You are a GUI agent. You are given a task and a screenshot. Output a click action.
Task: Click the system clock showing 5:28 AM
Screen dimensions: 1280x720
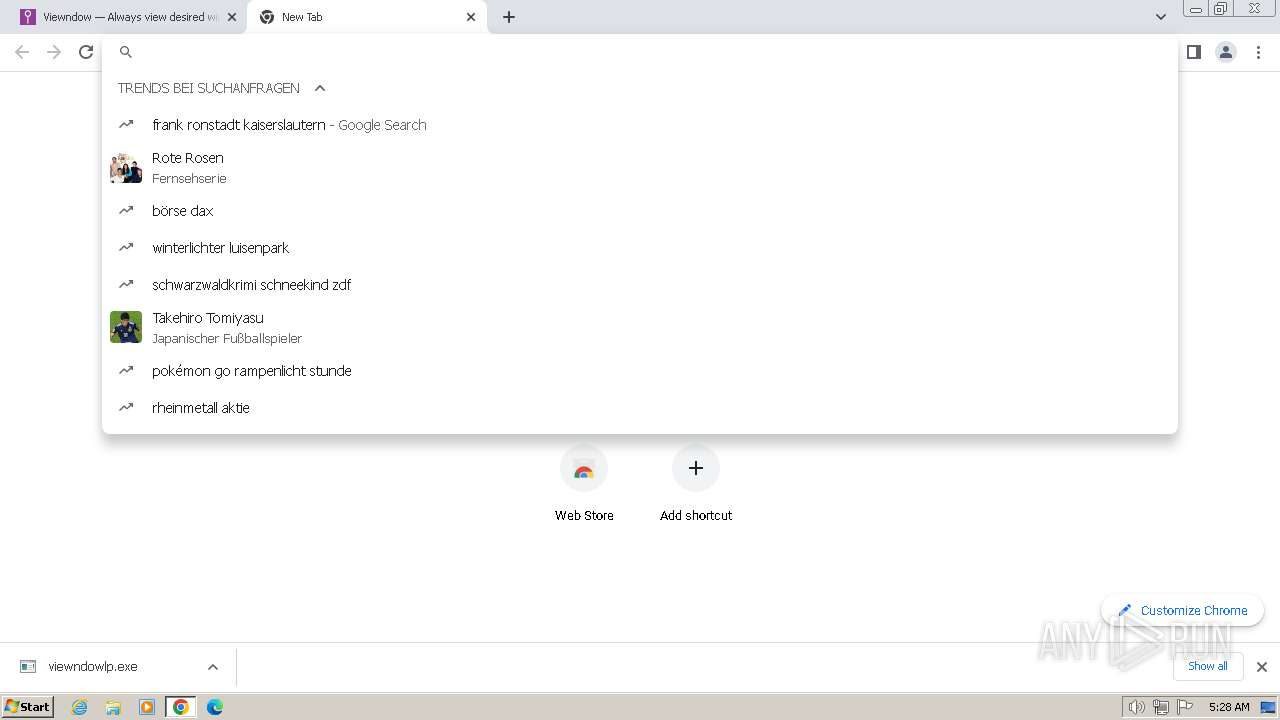(x=1229, y=707)
